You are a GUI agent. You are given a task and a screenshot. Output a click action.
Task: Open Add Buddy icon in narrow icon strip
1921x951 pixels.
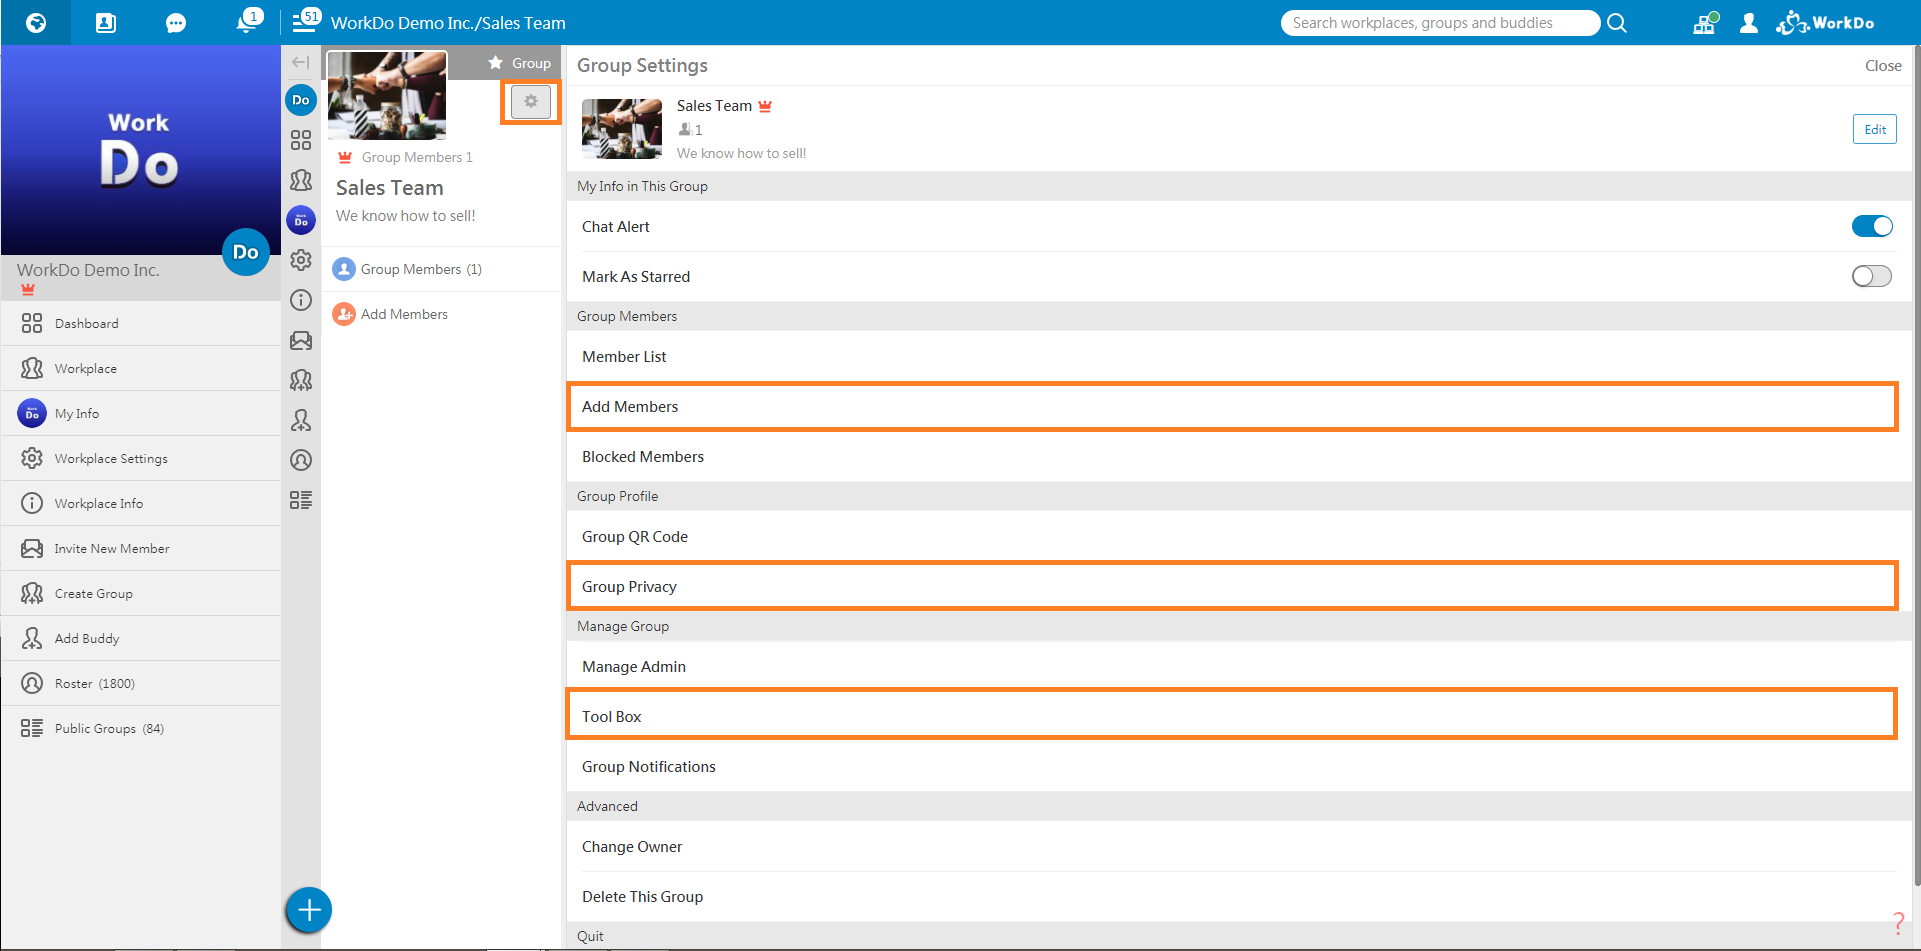pos(301,420)
